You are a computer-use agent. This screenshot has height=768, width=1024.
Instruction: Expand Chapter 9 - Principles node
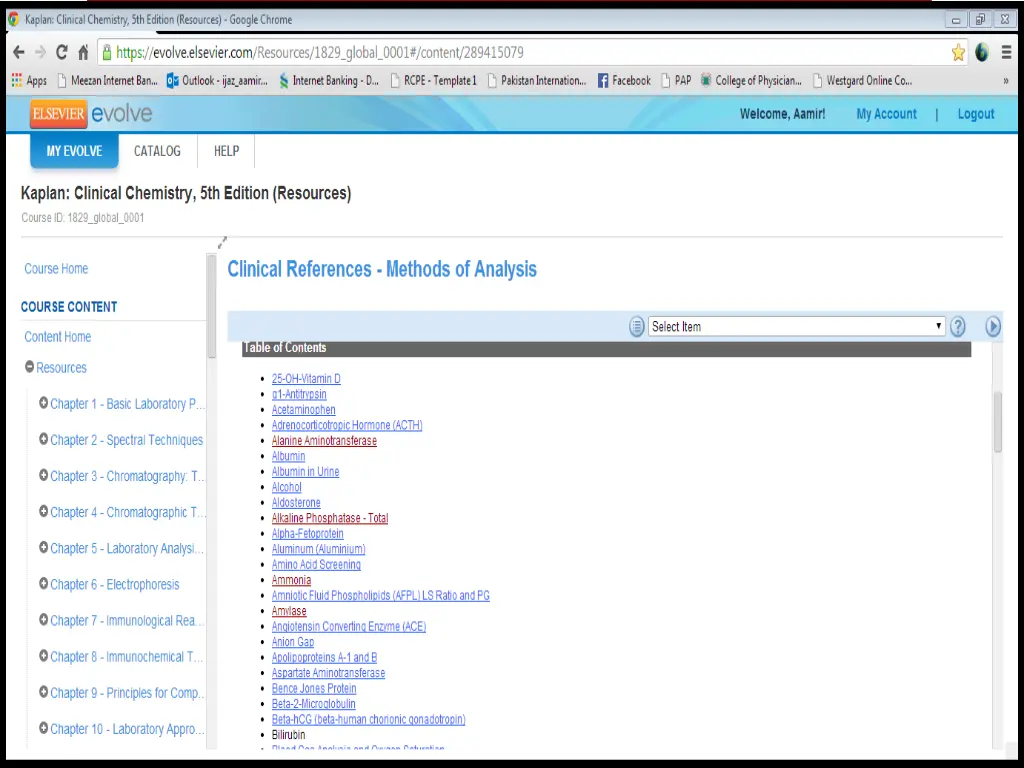[x=43, y=692]
